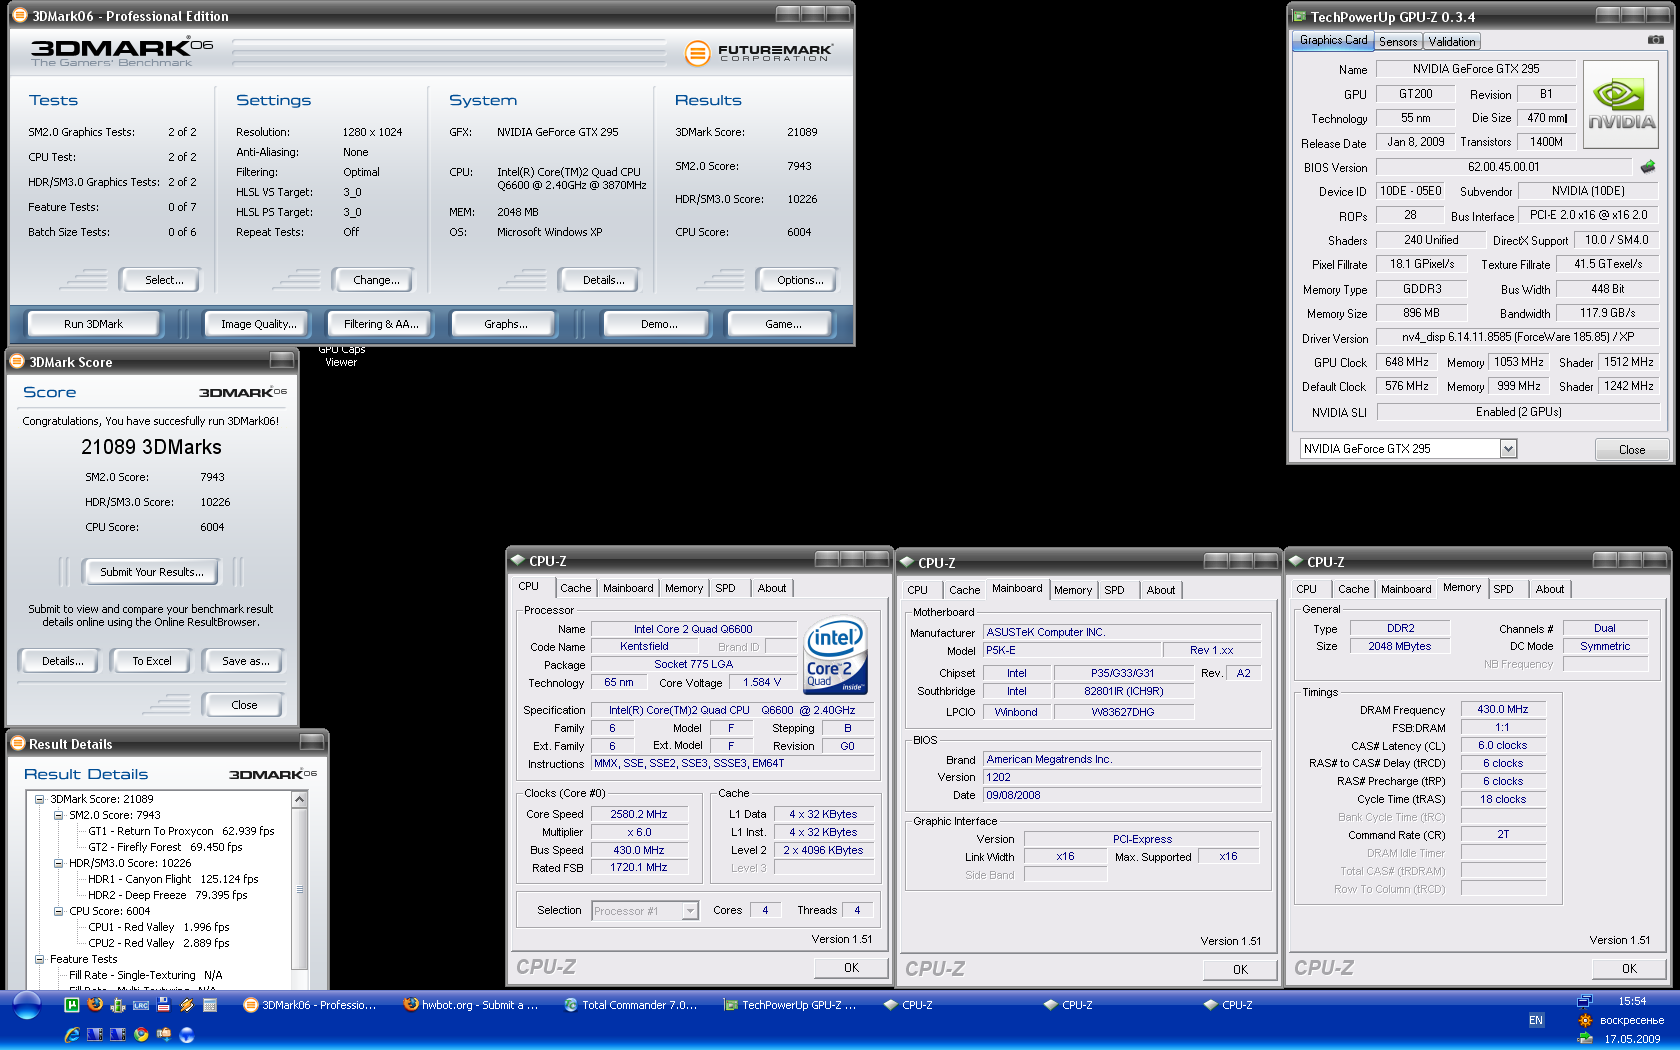
Task: Open the Image Quality settings button
Action: [258, 324]
